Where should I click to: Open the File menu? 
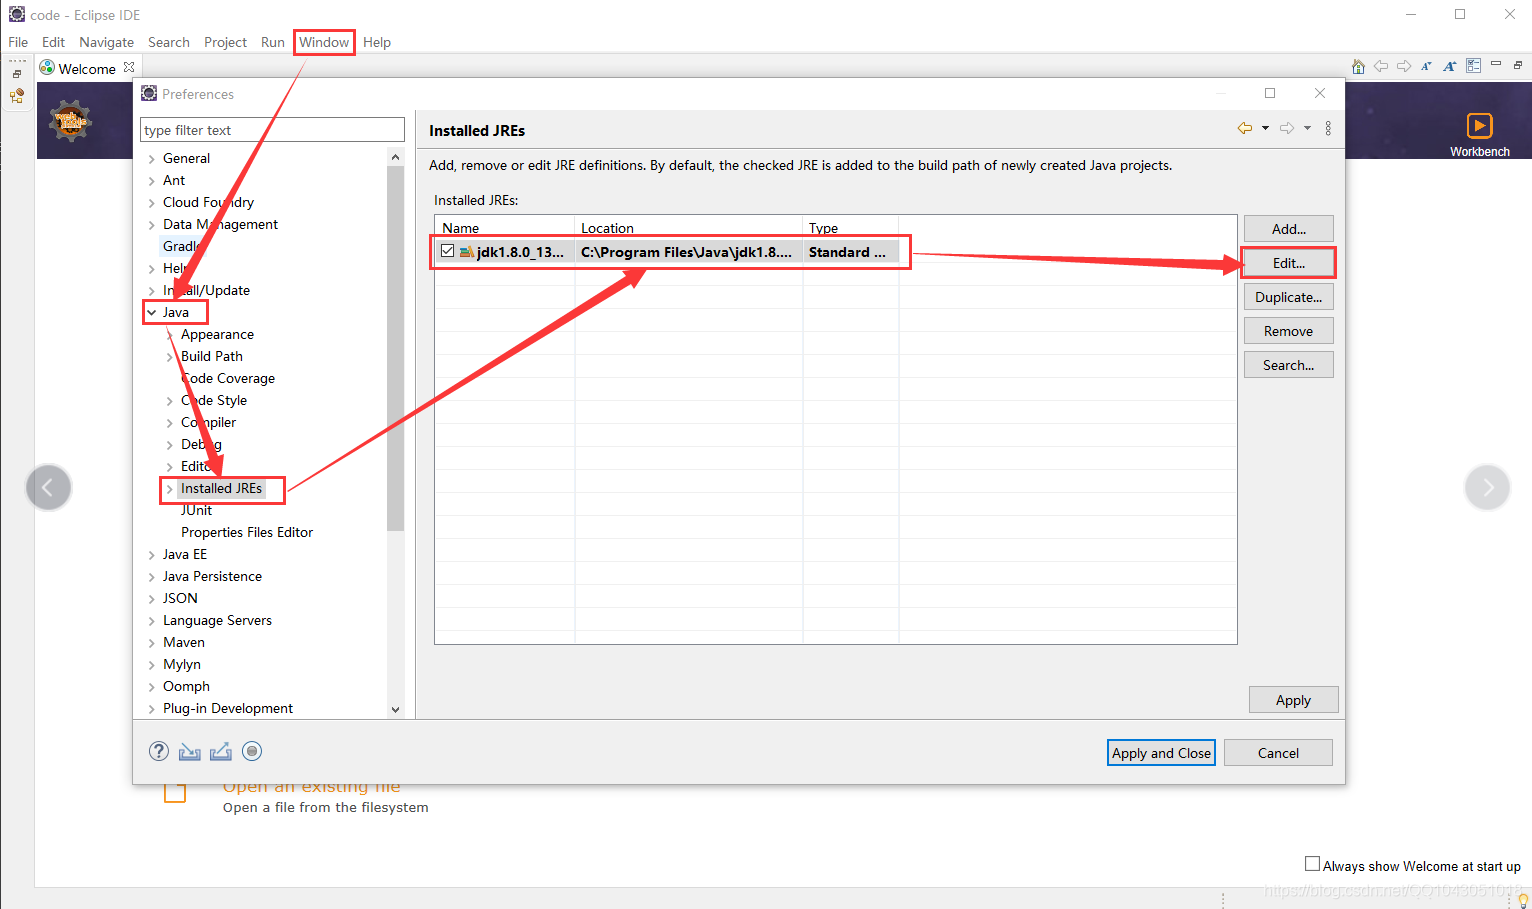(x=18, y=42)
